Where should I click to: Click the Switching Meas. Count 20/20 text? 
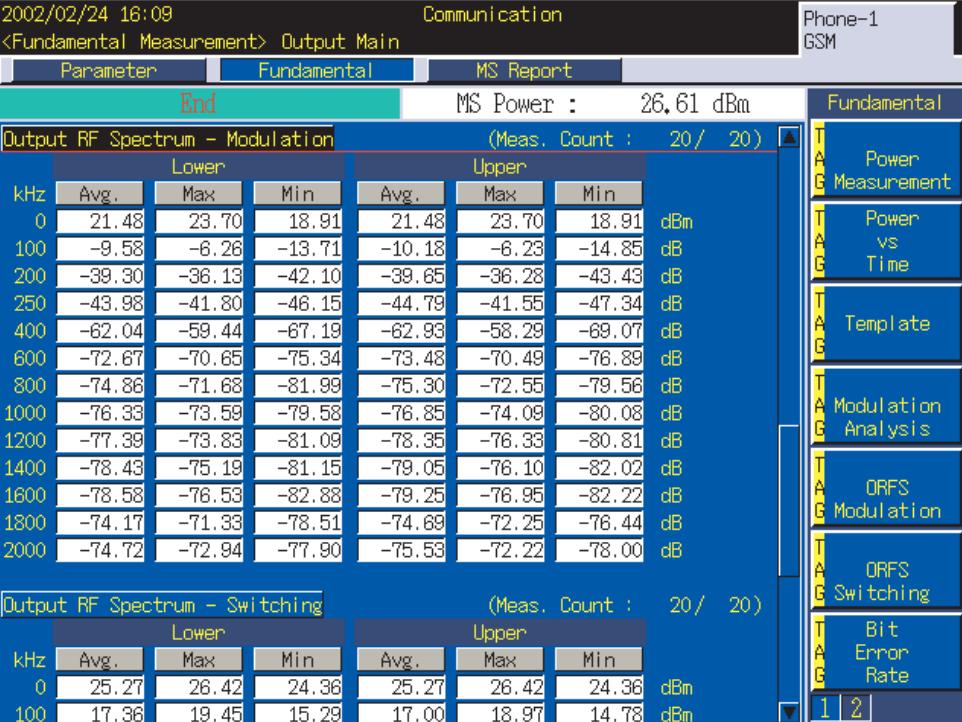625,605
